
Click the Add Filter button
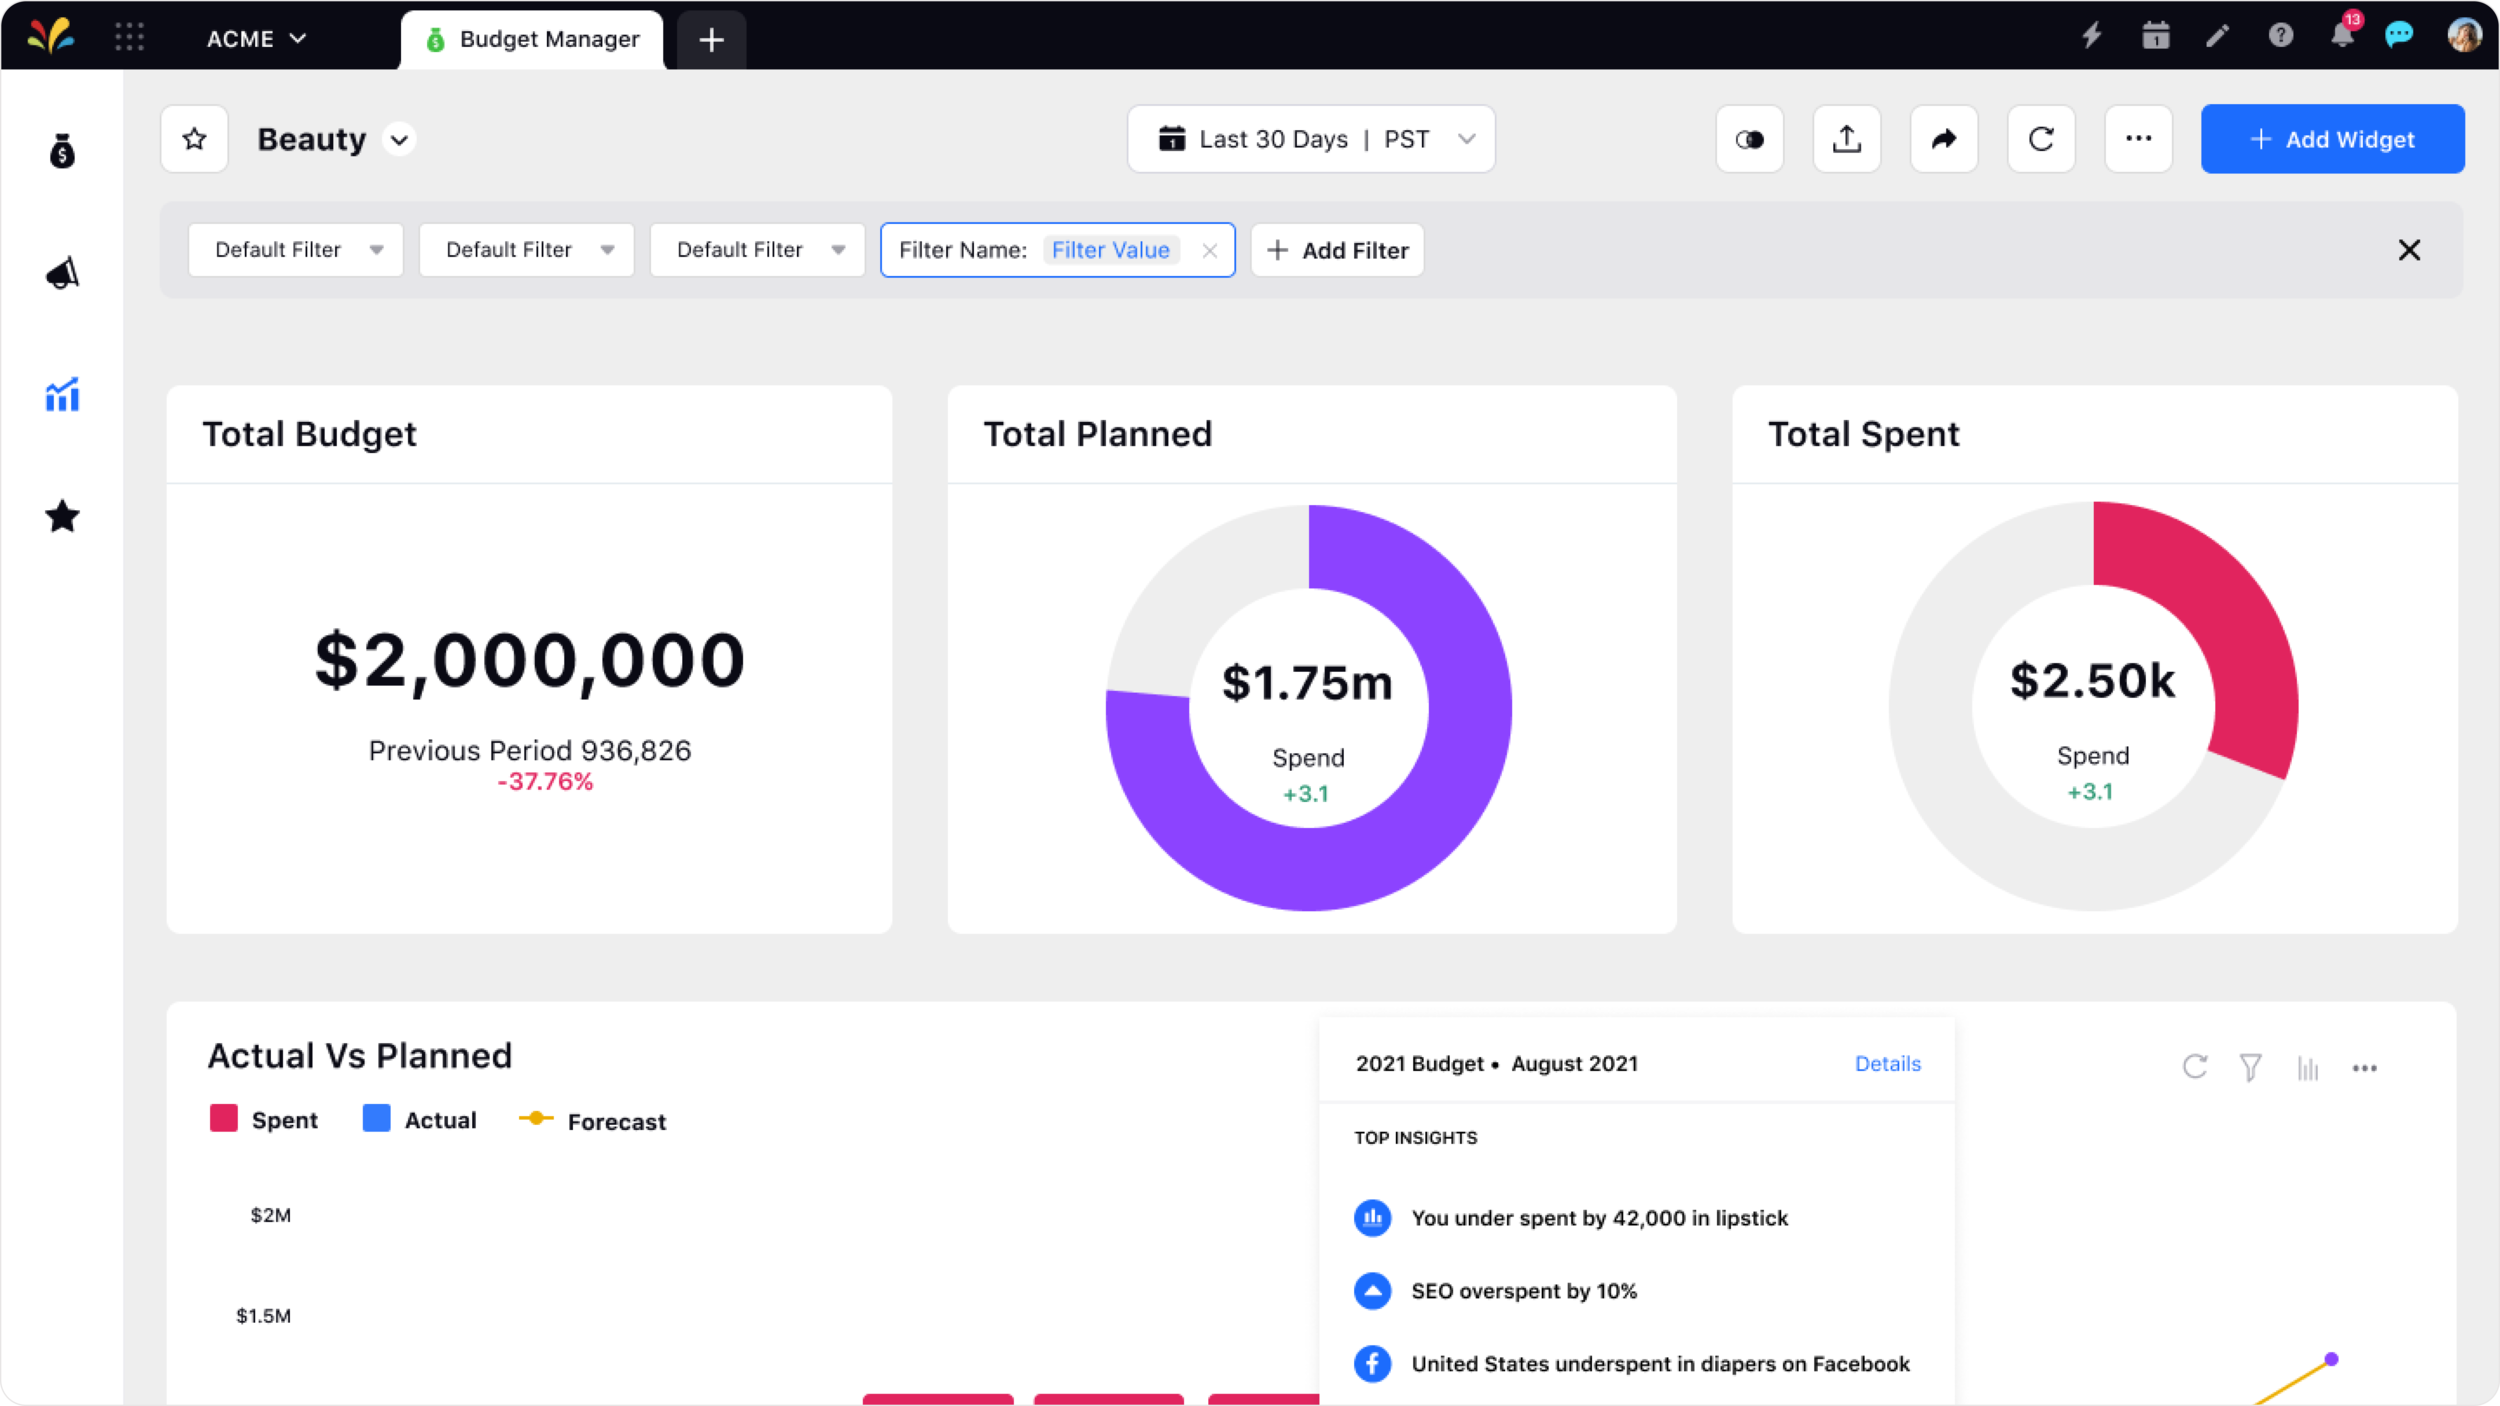click(x=1337, y=250)
